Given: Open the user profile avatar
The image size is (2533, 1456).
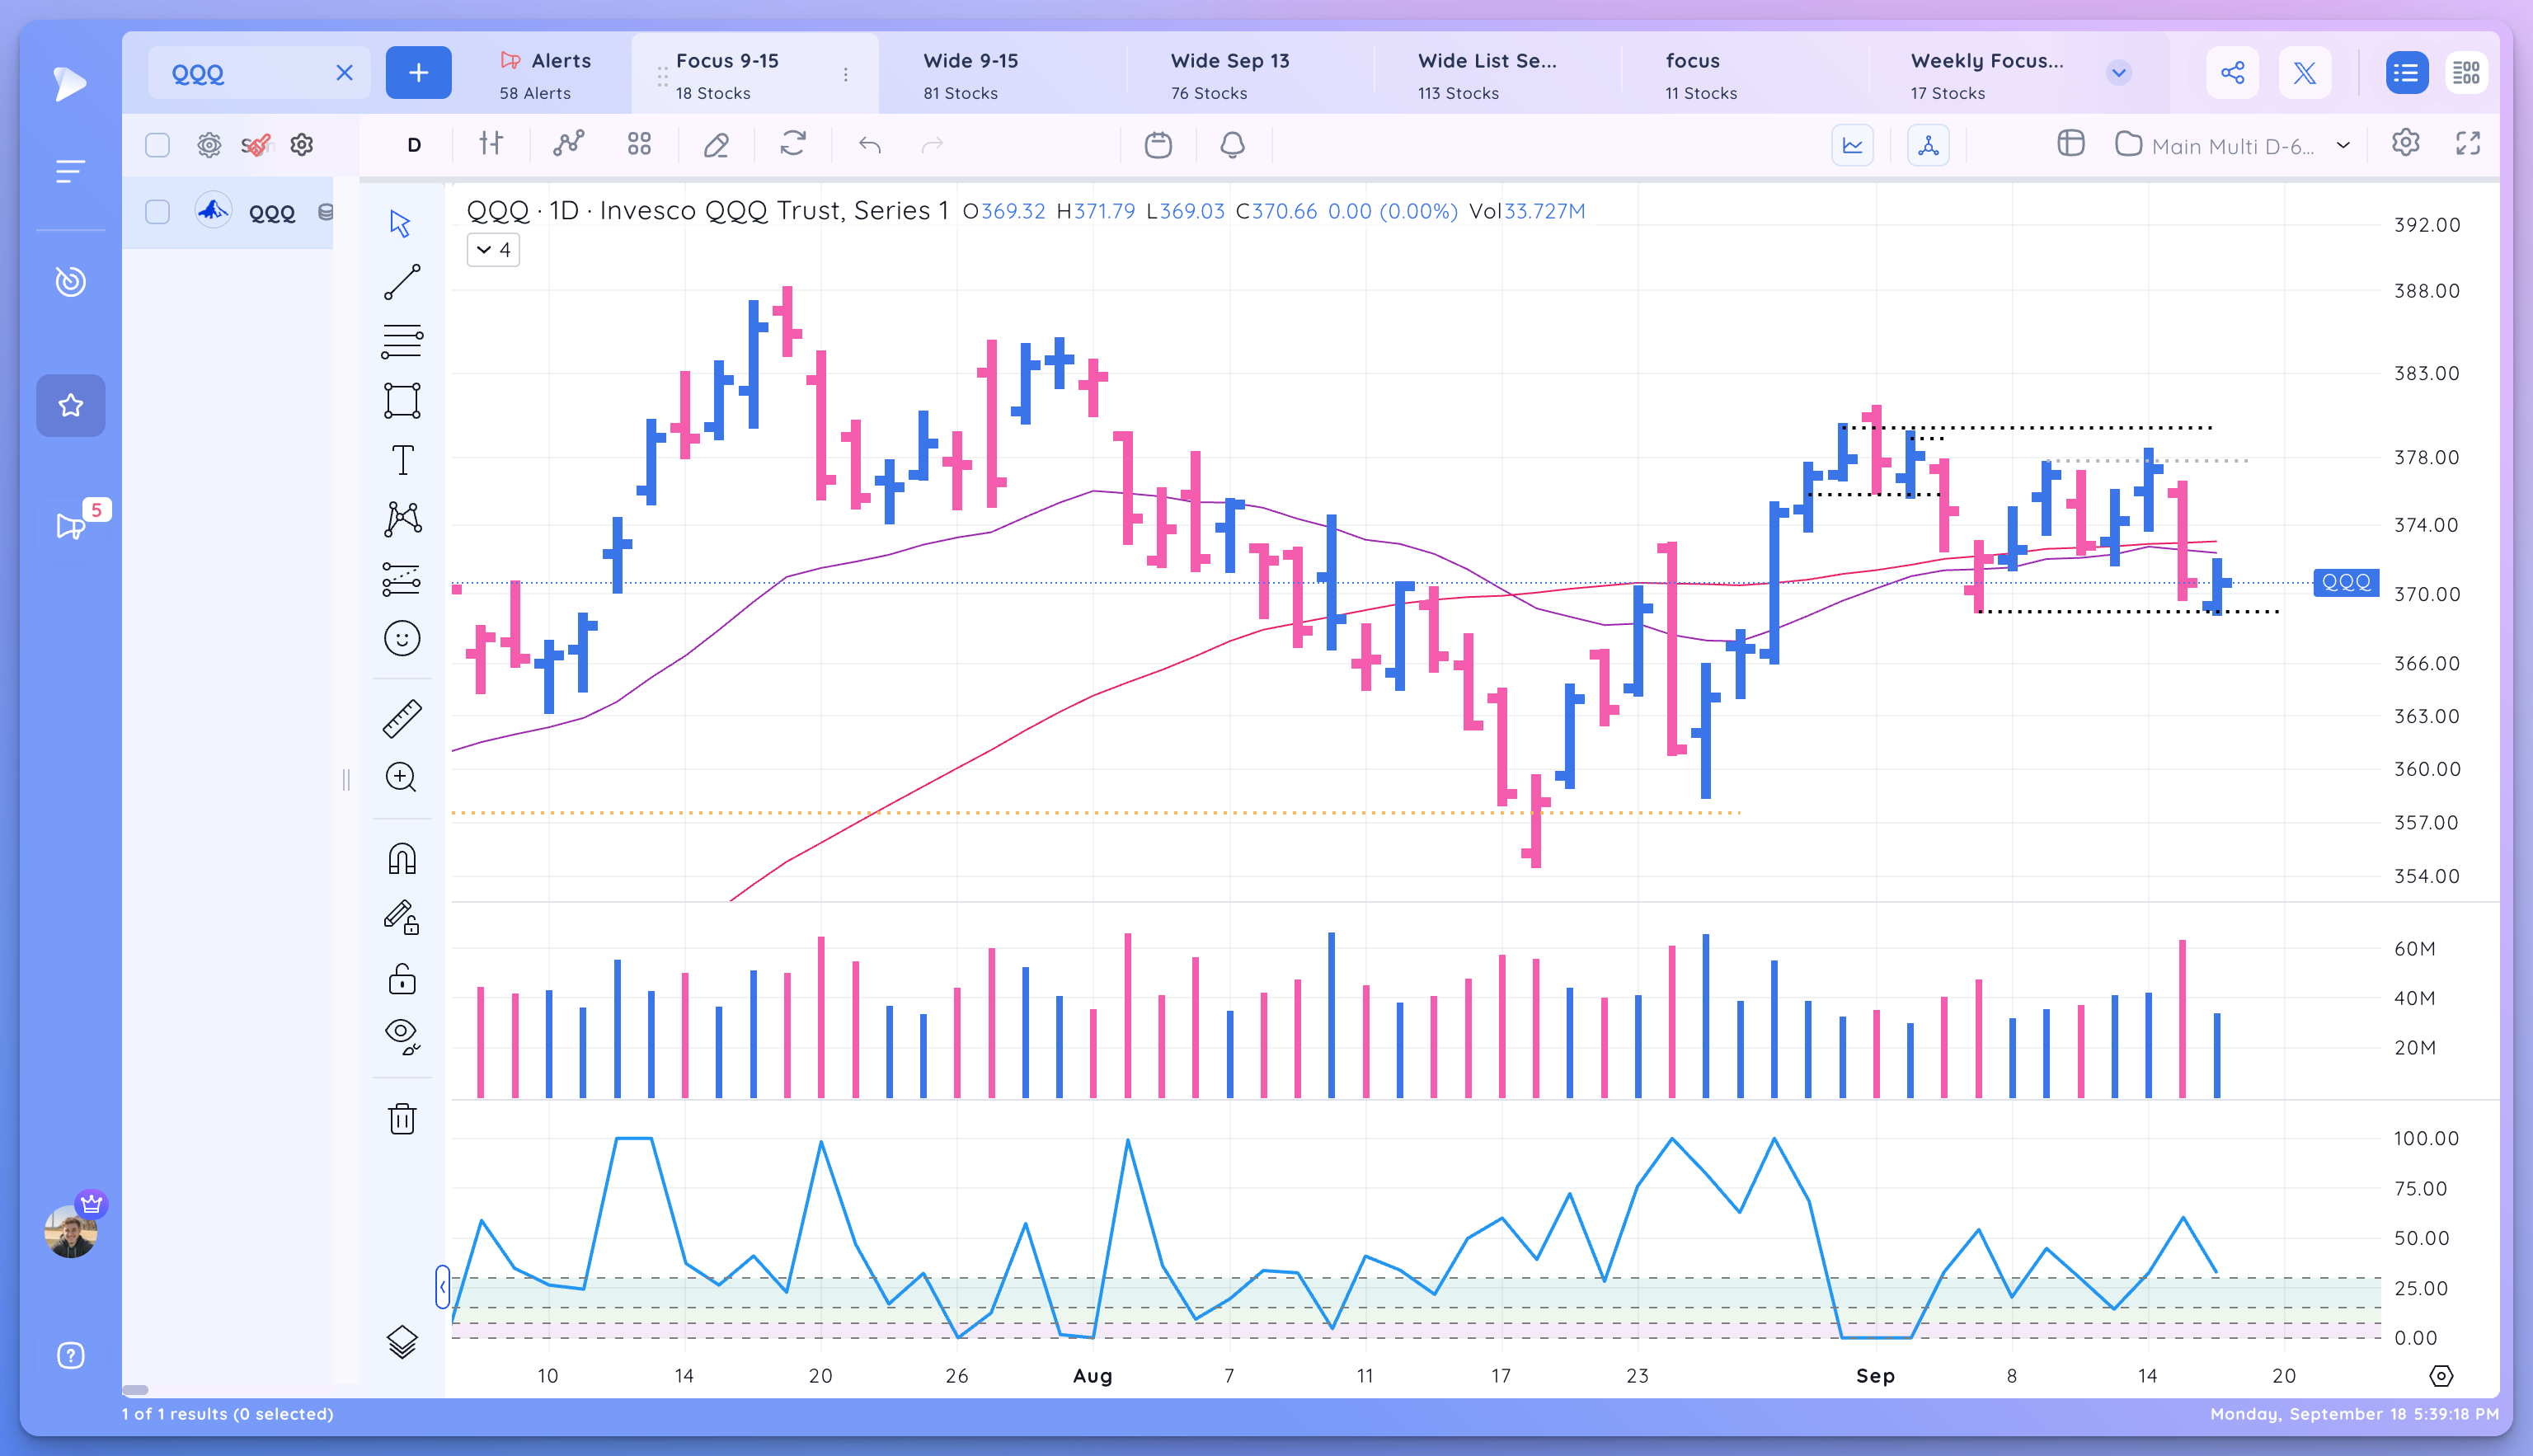Looking at the screenshot, I should coord(71,1230).
